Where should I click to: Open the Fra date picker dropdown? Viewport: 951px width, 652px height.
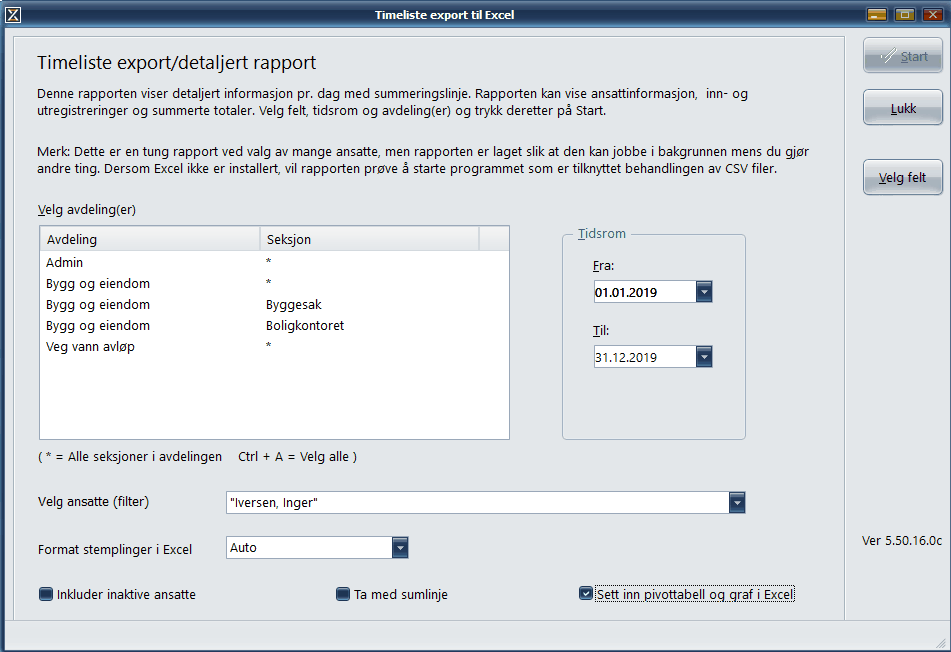[704, 292]
